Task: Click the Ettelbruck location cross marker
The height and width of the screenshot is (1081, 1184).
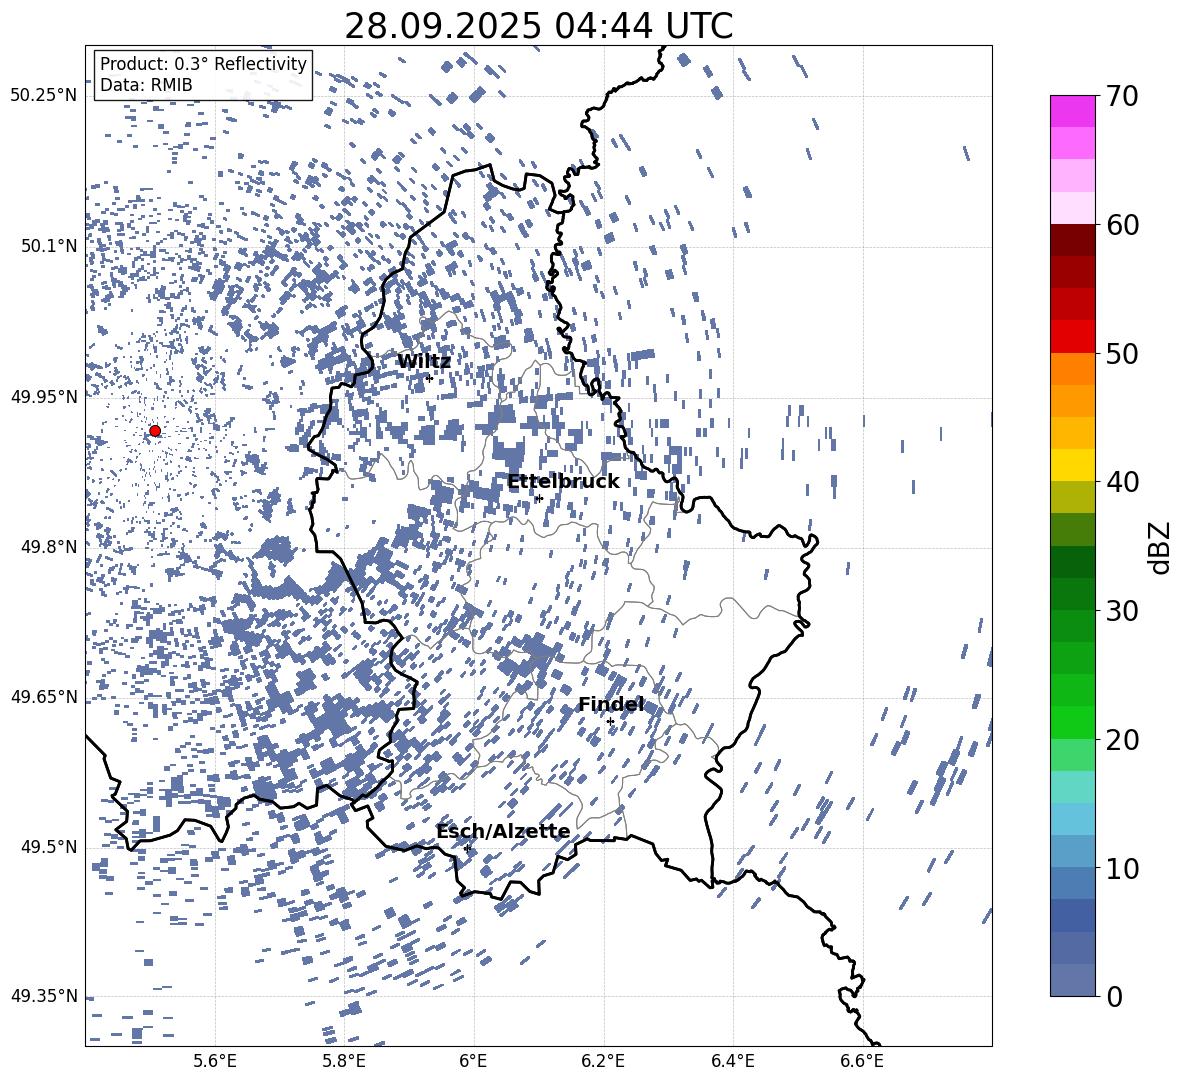Action: [x=538, y=498]
